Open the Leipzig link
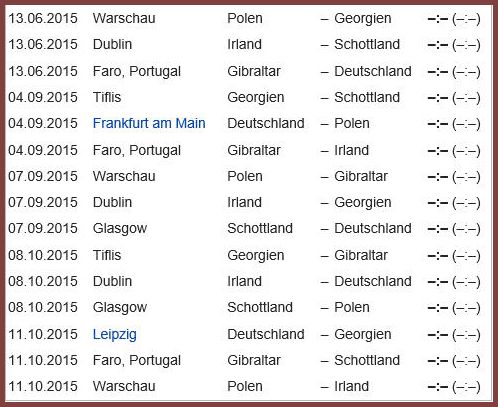The image size is (498, 407). (115, 335)
